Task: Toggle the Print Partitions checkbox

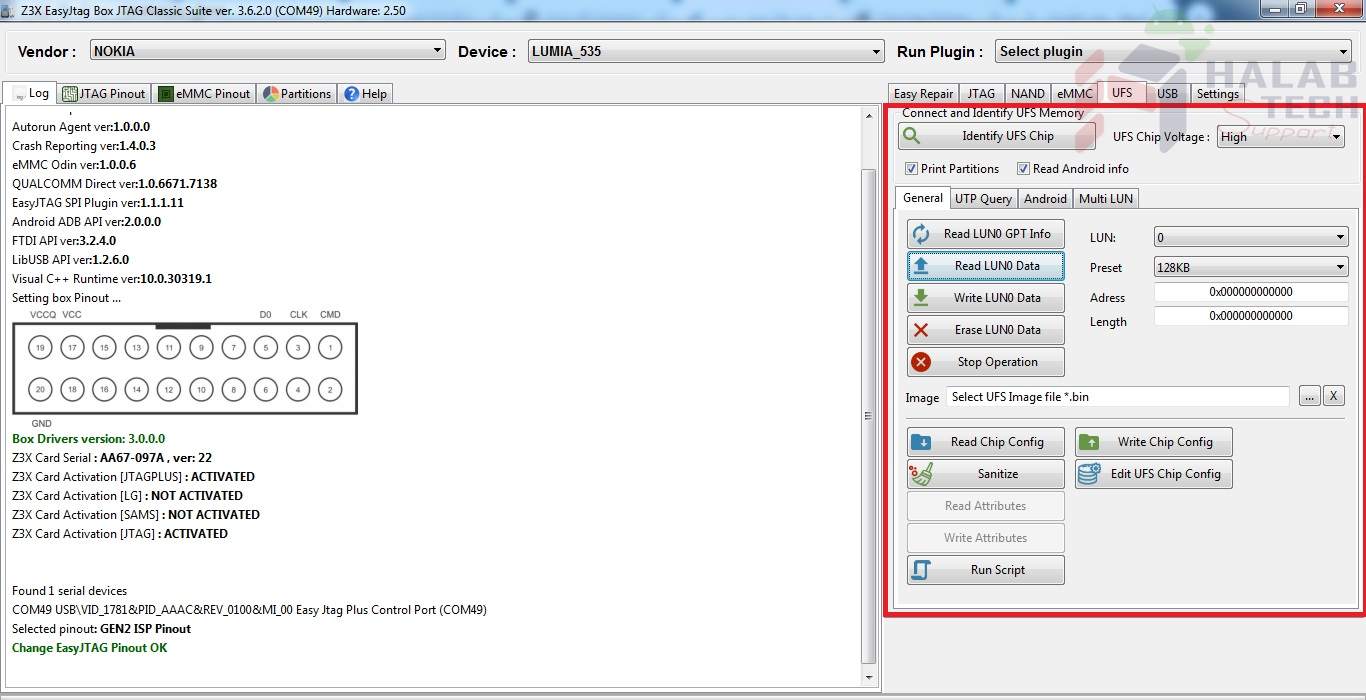Action: (x=911, y=169)
